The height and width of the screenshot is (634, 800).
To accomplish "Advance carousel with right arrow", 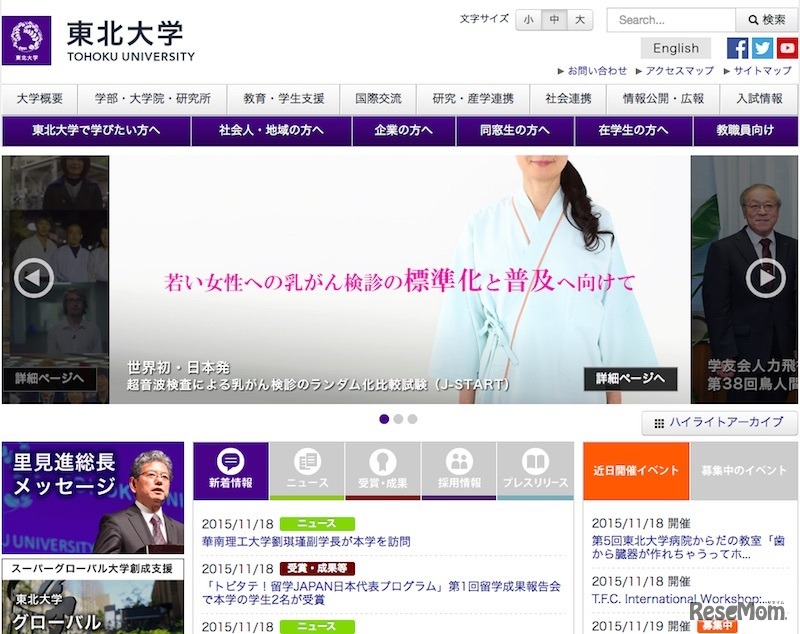I will 765,278.
